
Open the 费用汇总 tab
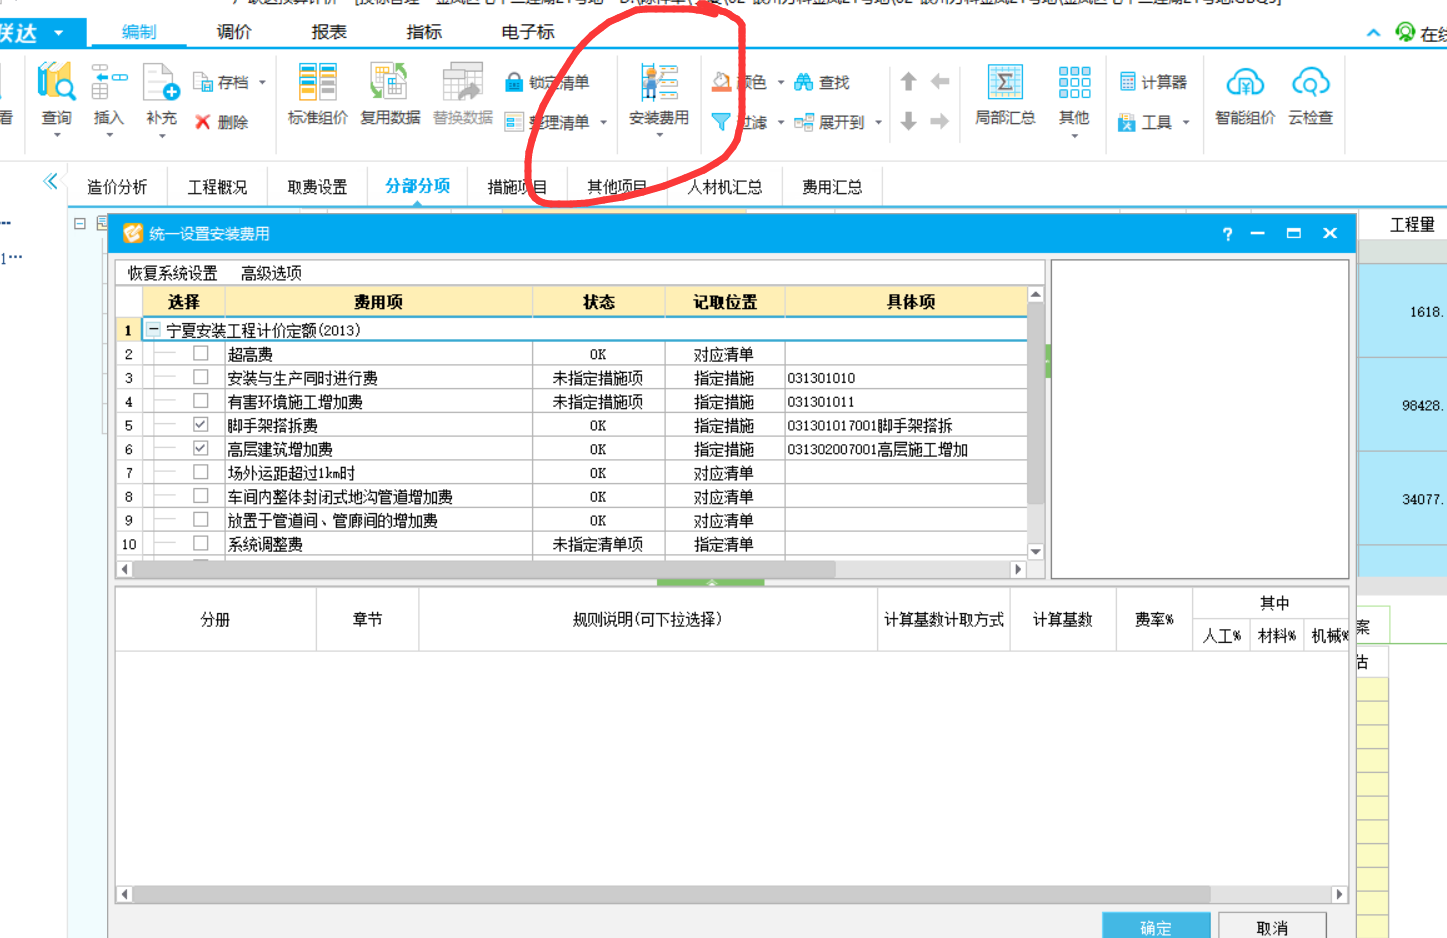[832, 187]
